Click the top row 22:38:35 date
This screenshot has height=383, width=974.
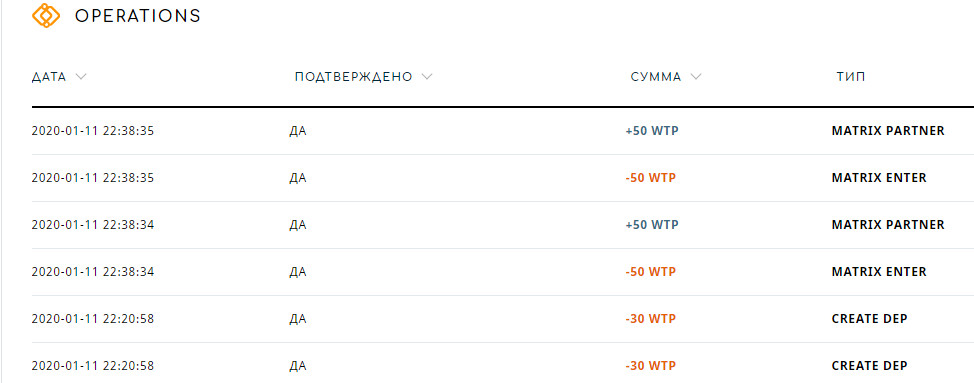93,131
